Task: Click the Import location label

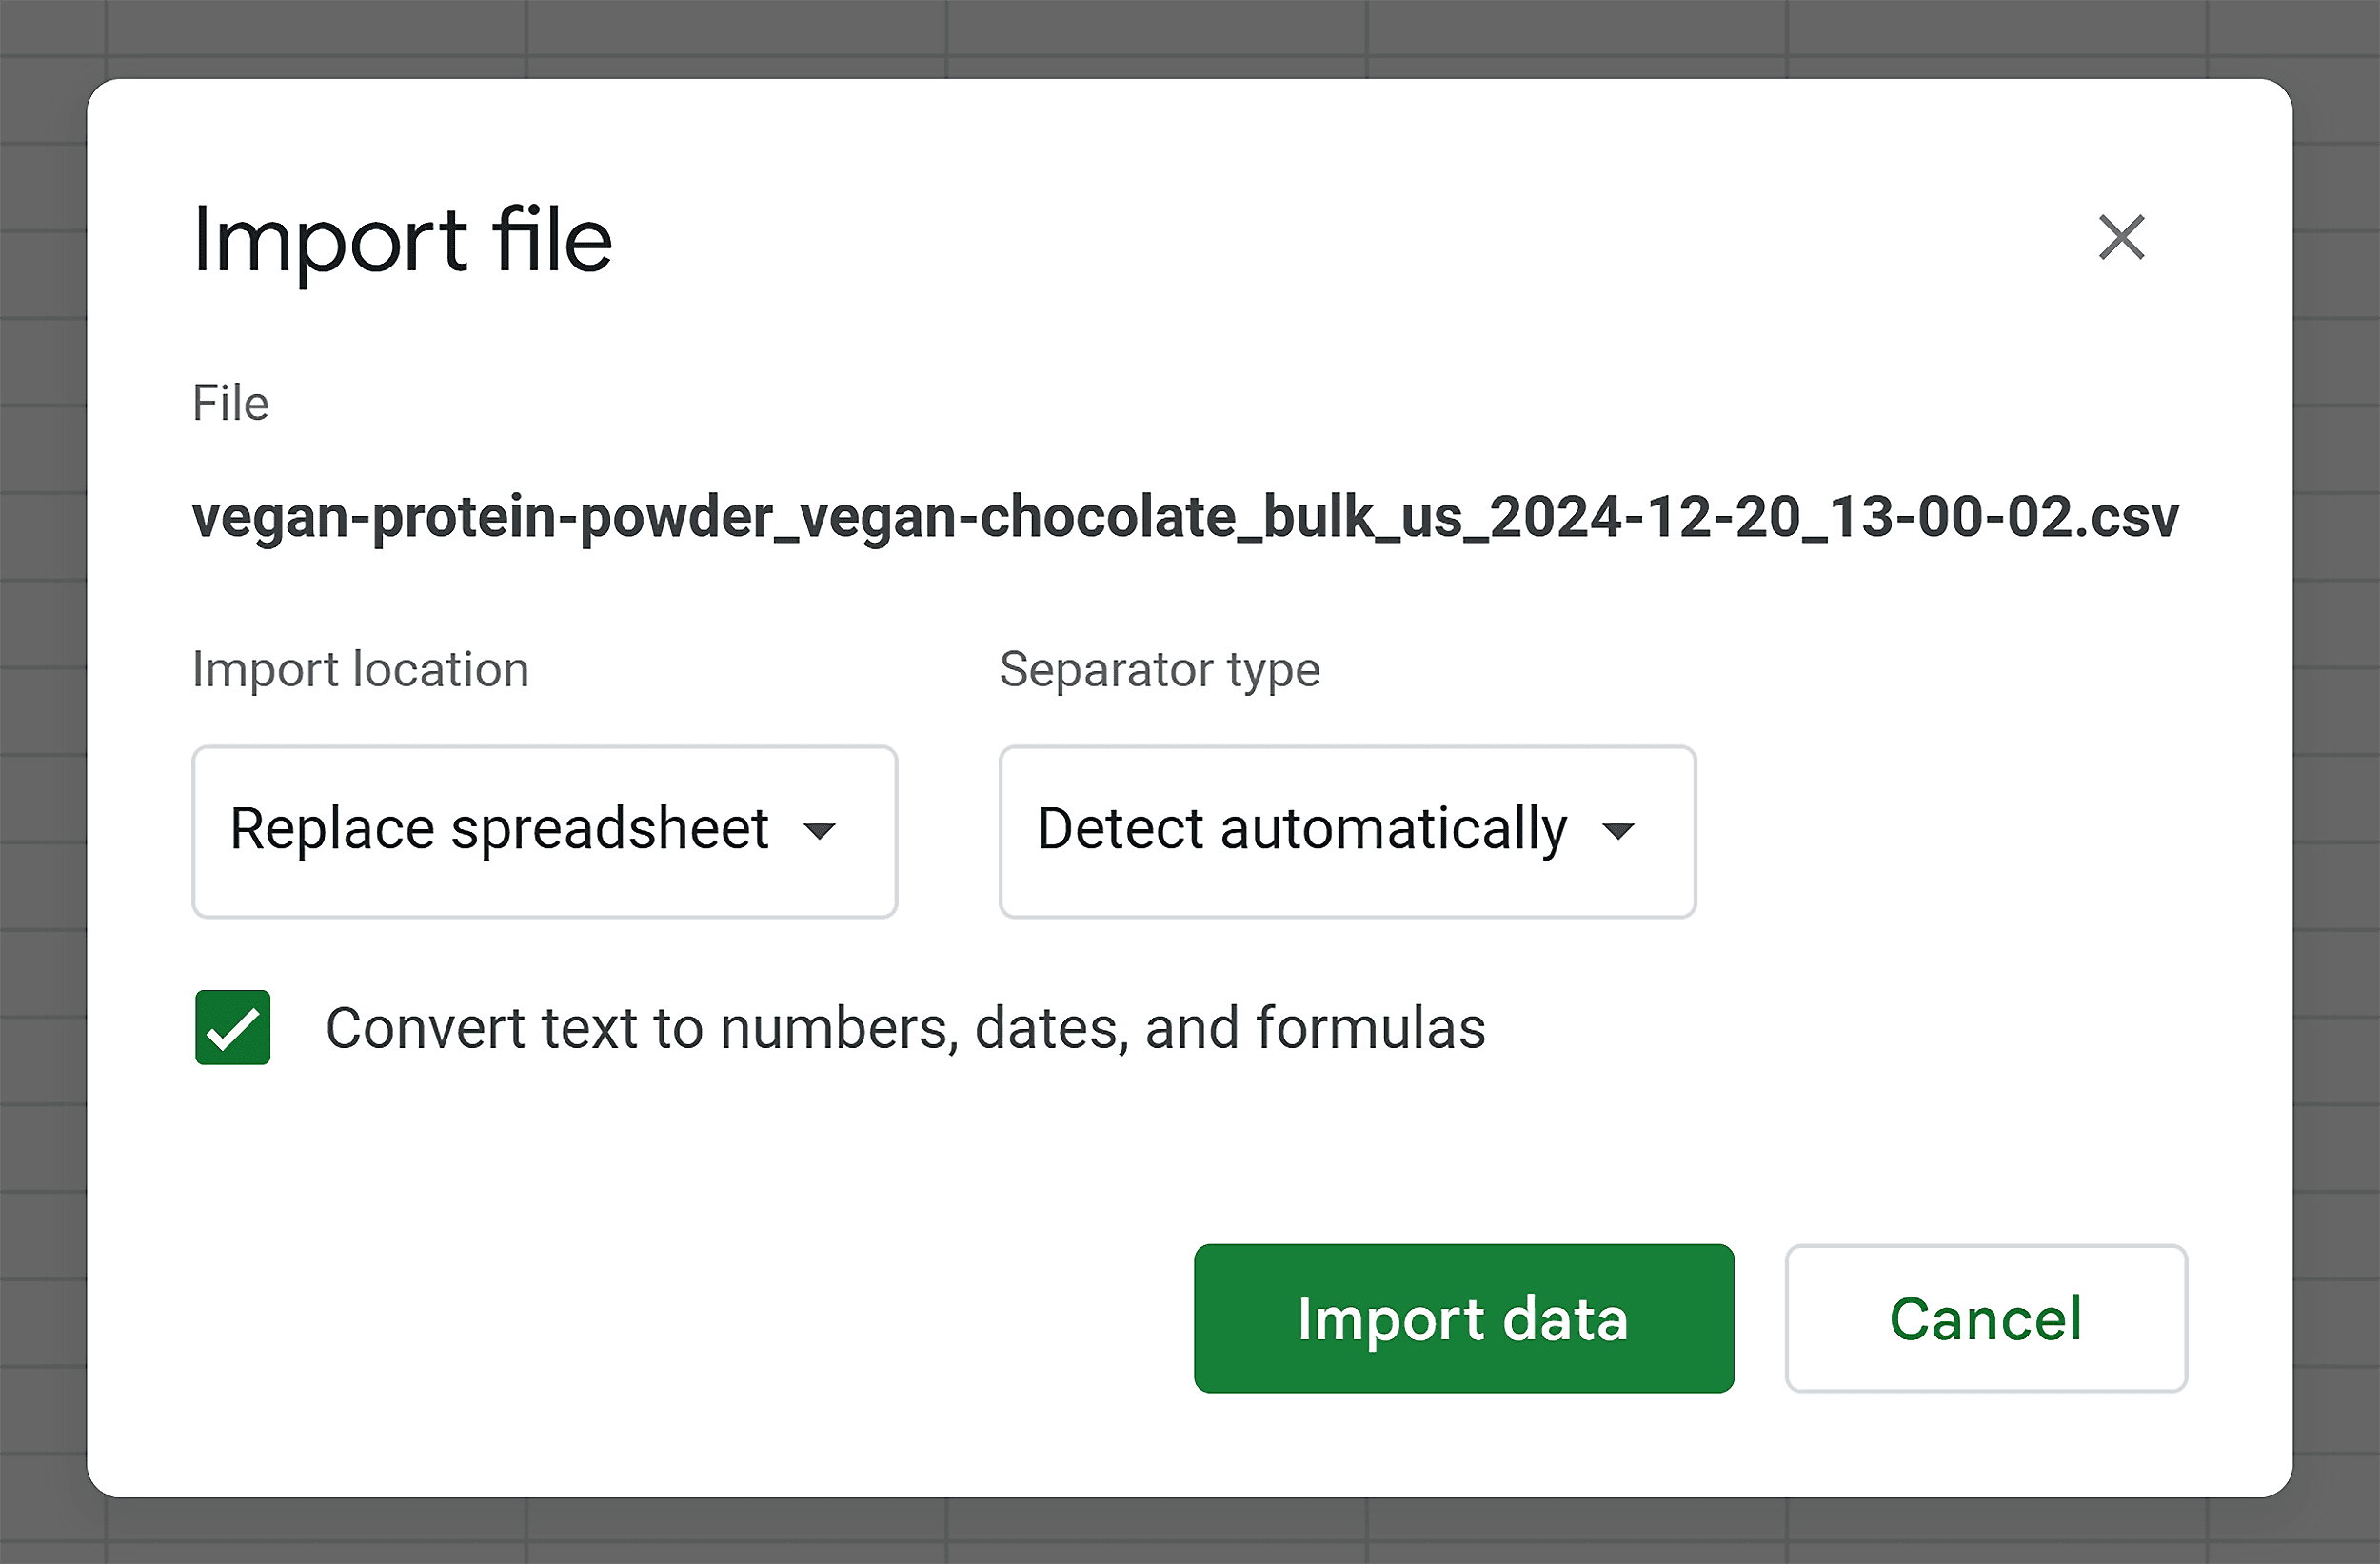Action: 360,669
